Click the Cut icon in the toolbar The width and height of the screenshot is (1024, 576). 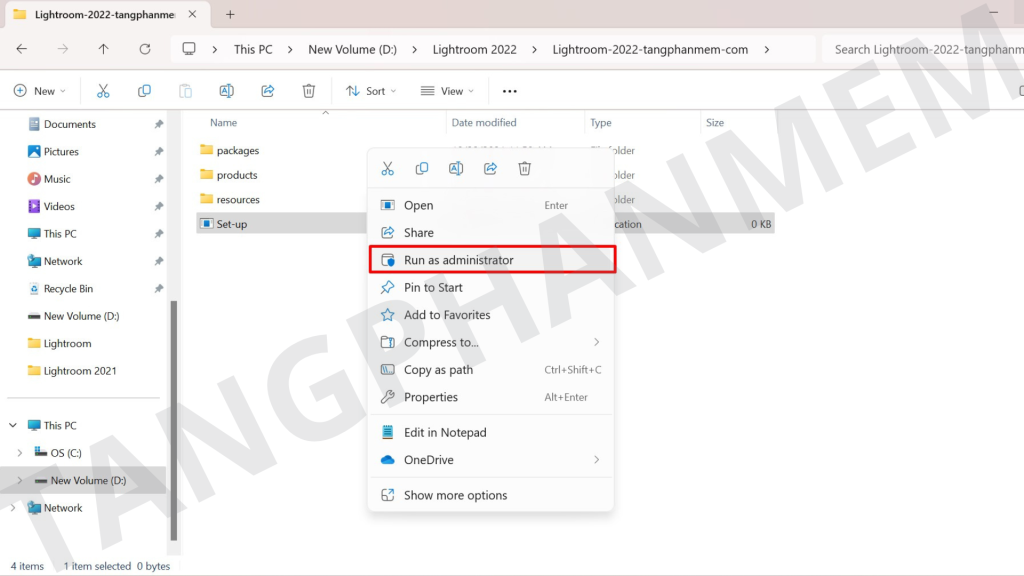[x=103, y=91]
